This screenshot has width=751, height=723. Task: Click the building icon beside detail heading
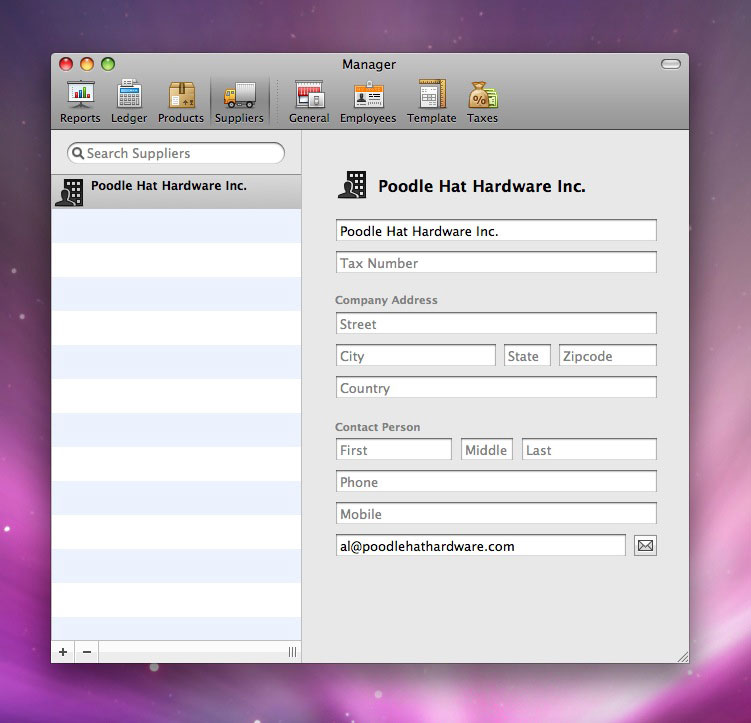pos(353,185)
